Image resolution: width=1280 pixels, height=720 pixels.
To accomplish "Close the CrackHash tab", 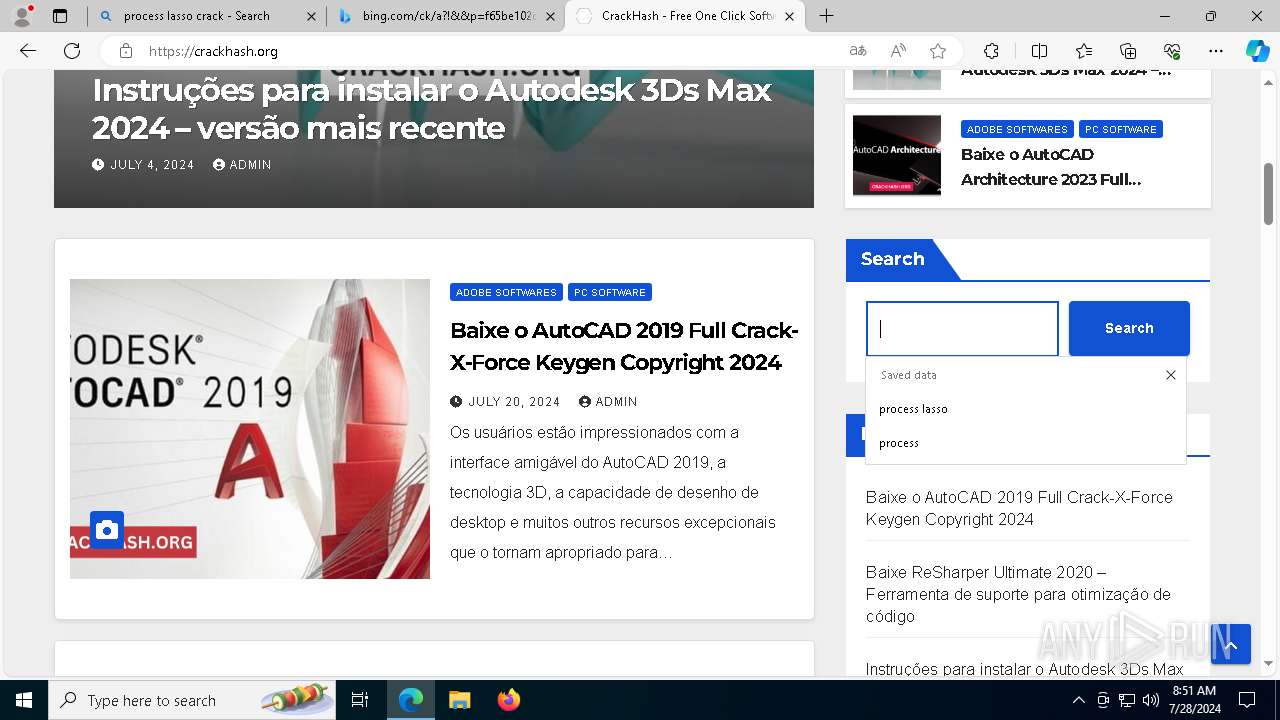I will 789,16.
